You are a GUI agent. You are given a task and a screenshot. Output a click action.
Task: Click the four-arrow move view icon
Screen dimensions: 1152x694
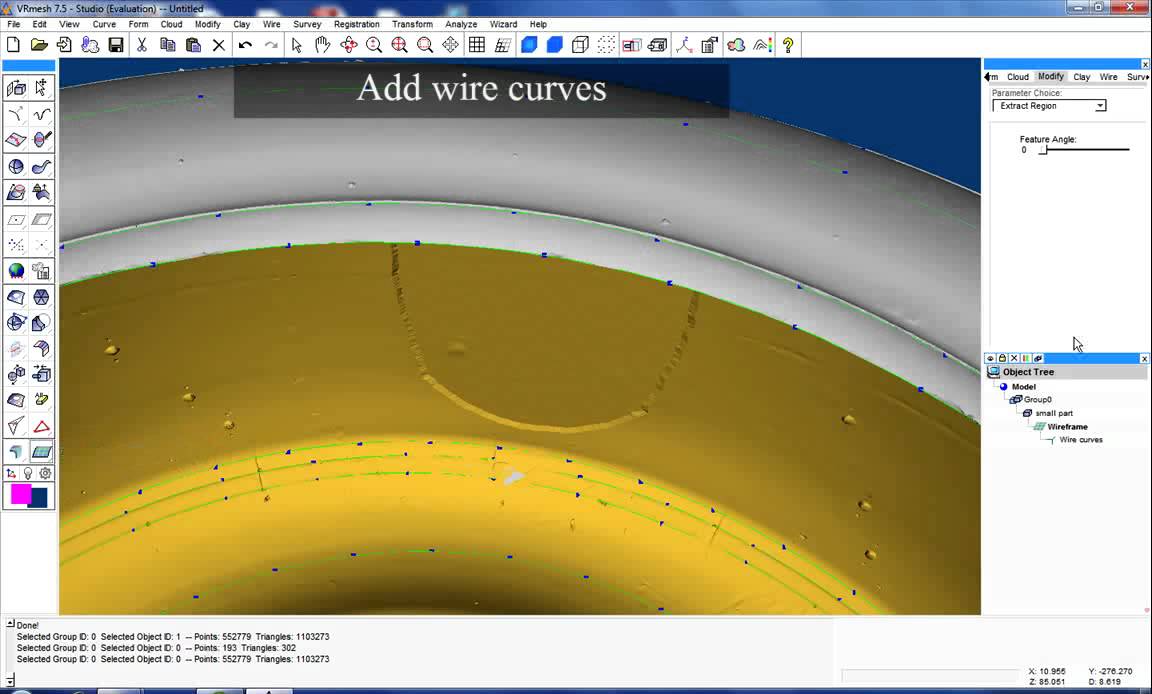click(x=450, y=45)
